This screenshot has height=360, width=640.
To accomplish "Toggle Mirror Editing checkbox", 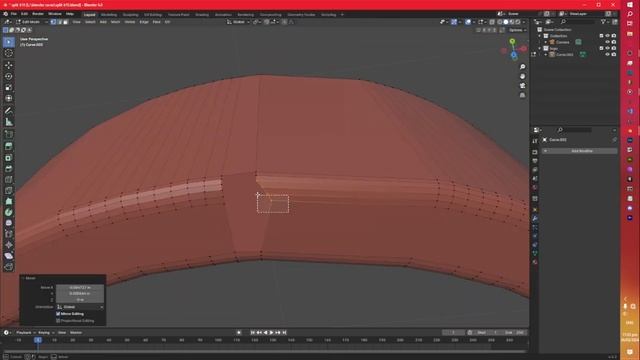I will [x=58, y=314].
